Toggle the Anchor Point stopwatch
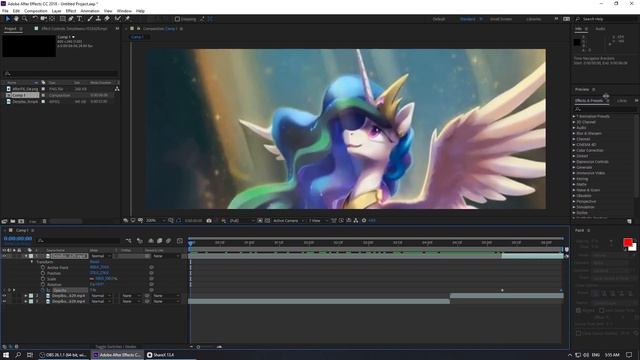Viewport: 640px width, 360px height. click(x=43, y=267)
